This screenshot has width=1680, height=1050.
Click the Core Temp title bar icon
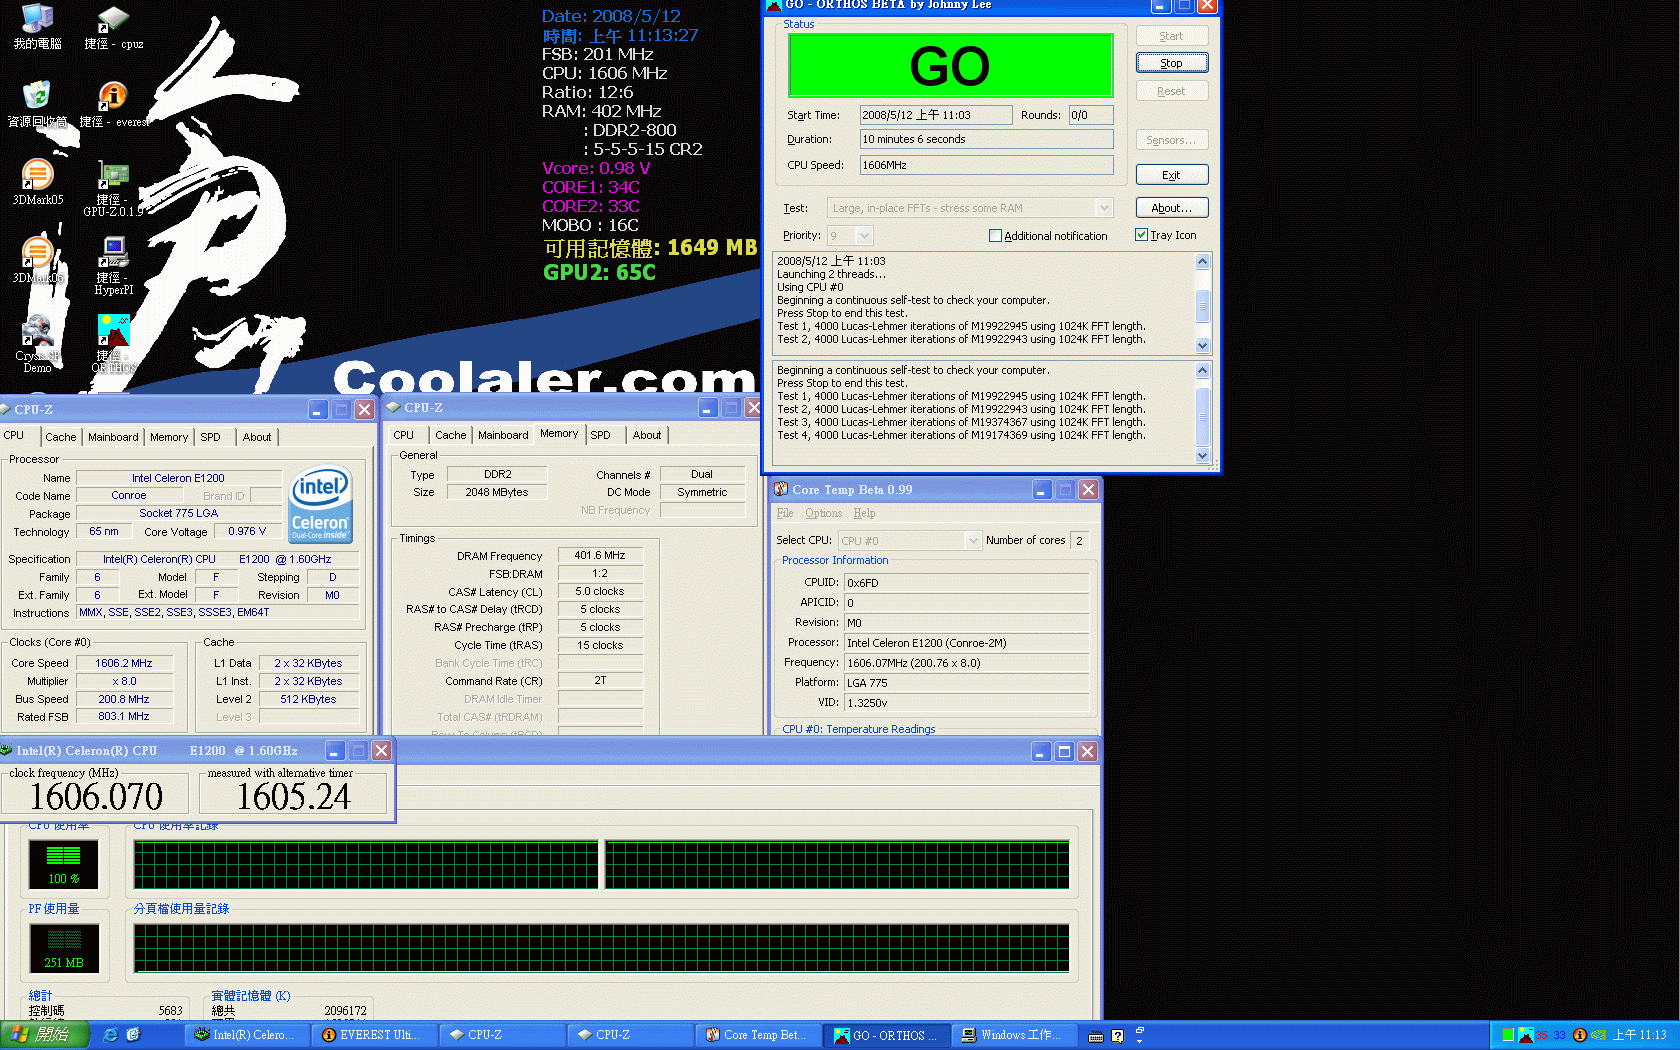click(x=781, y=489)
